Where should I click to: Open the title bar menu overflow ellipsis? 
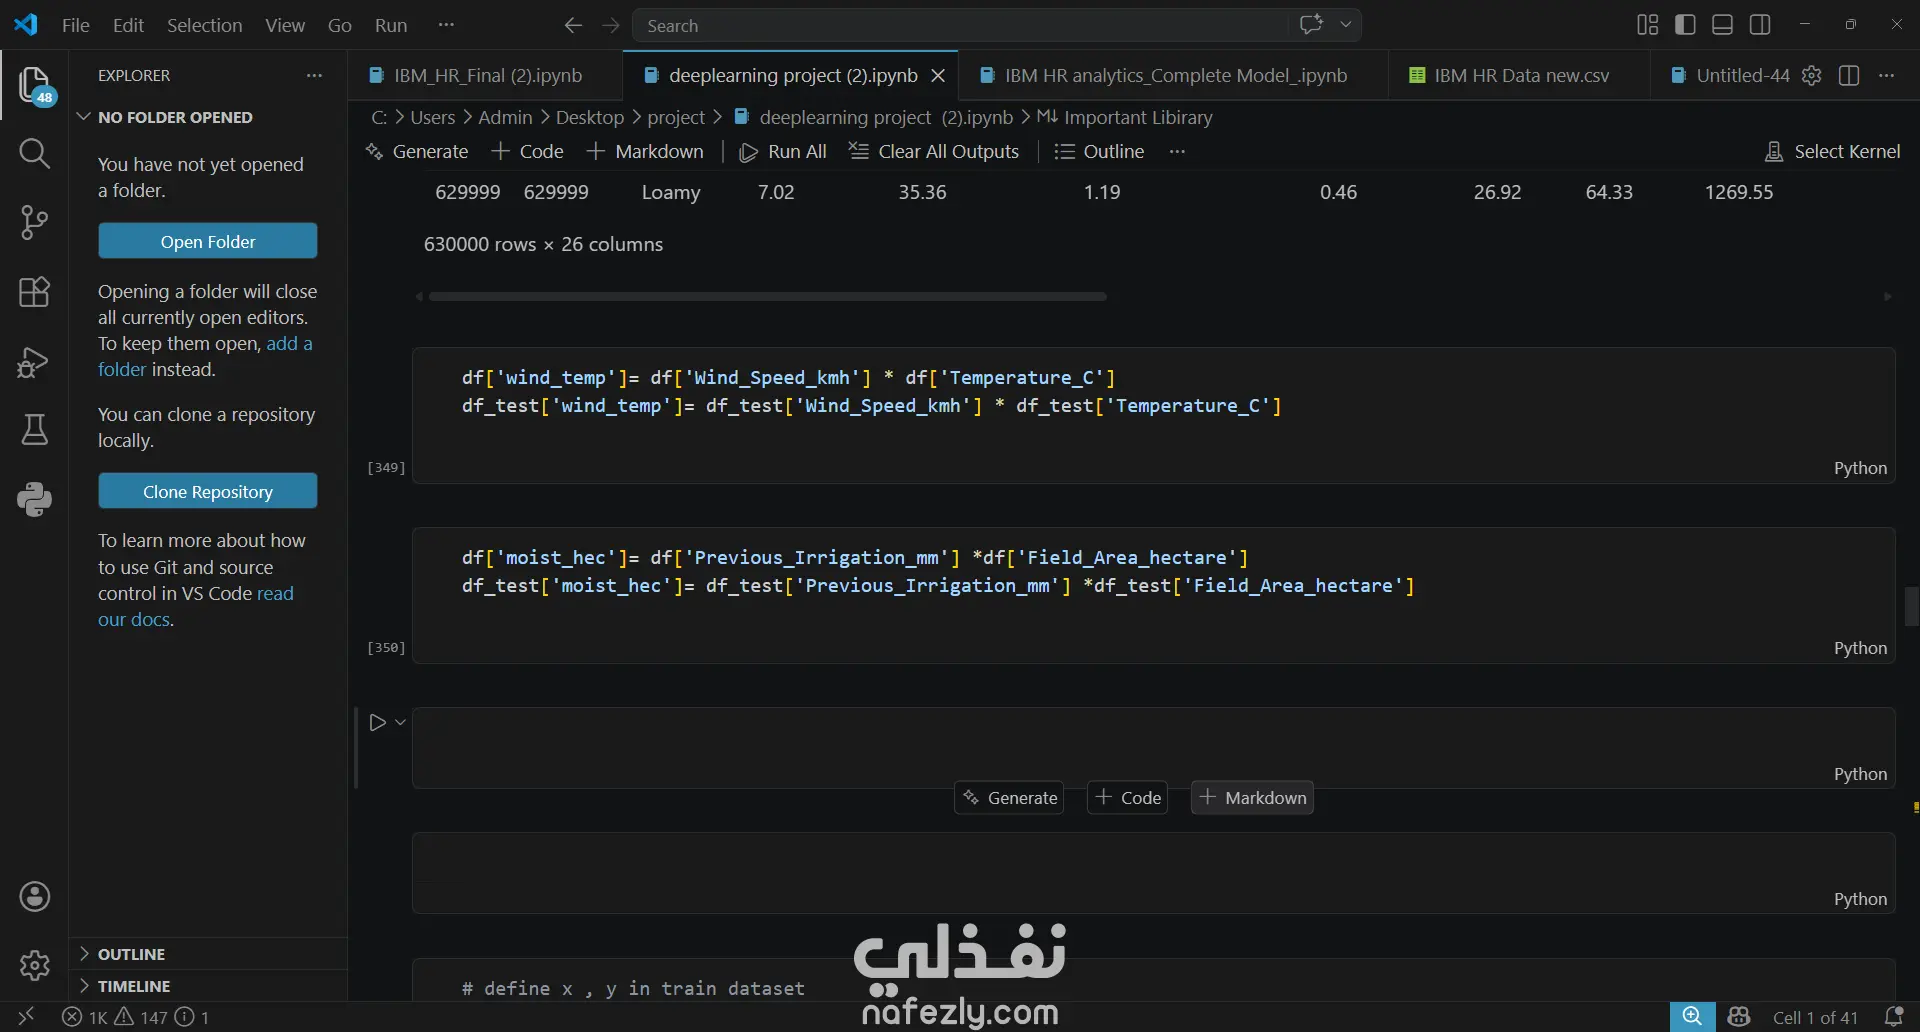(x=446, y=25)
